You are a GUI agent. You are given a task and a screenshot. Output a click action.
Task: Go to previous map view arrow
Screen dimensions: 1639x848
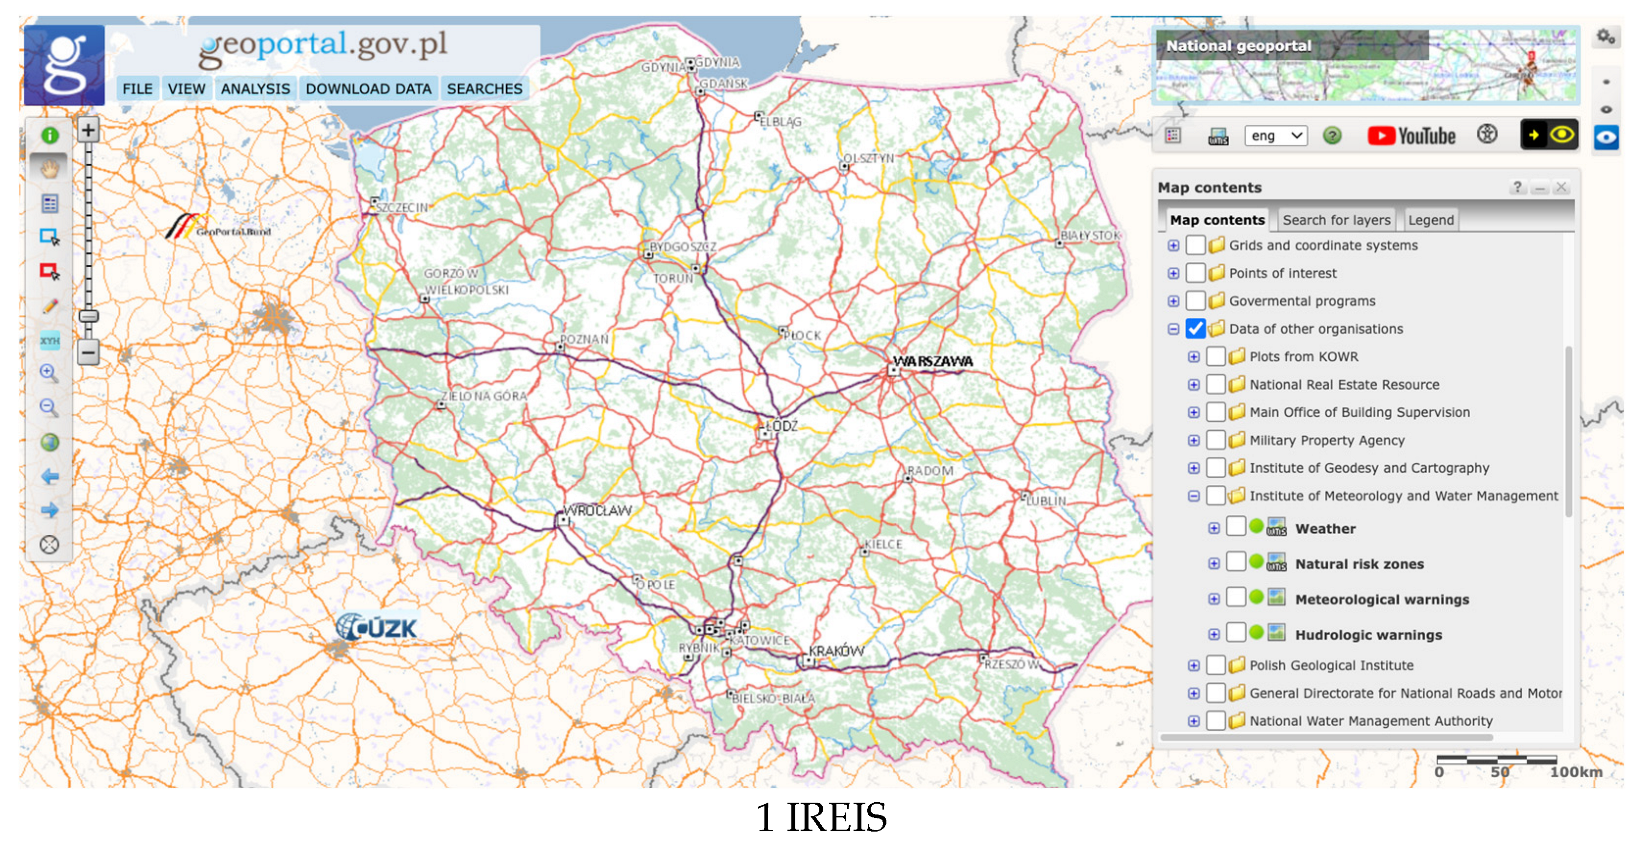coord(49,477)
